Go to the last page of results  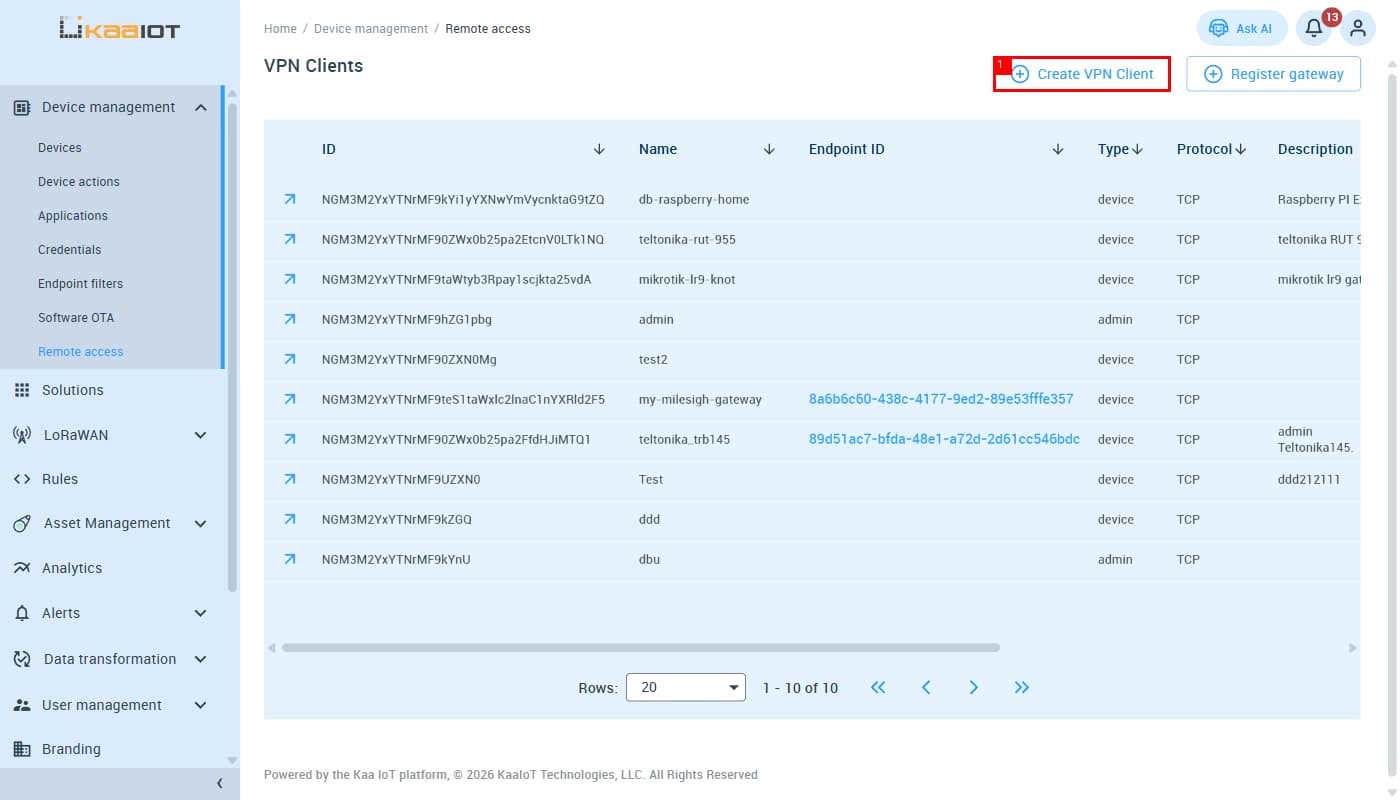pyautogui.click(x=1021, y=687)
